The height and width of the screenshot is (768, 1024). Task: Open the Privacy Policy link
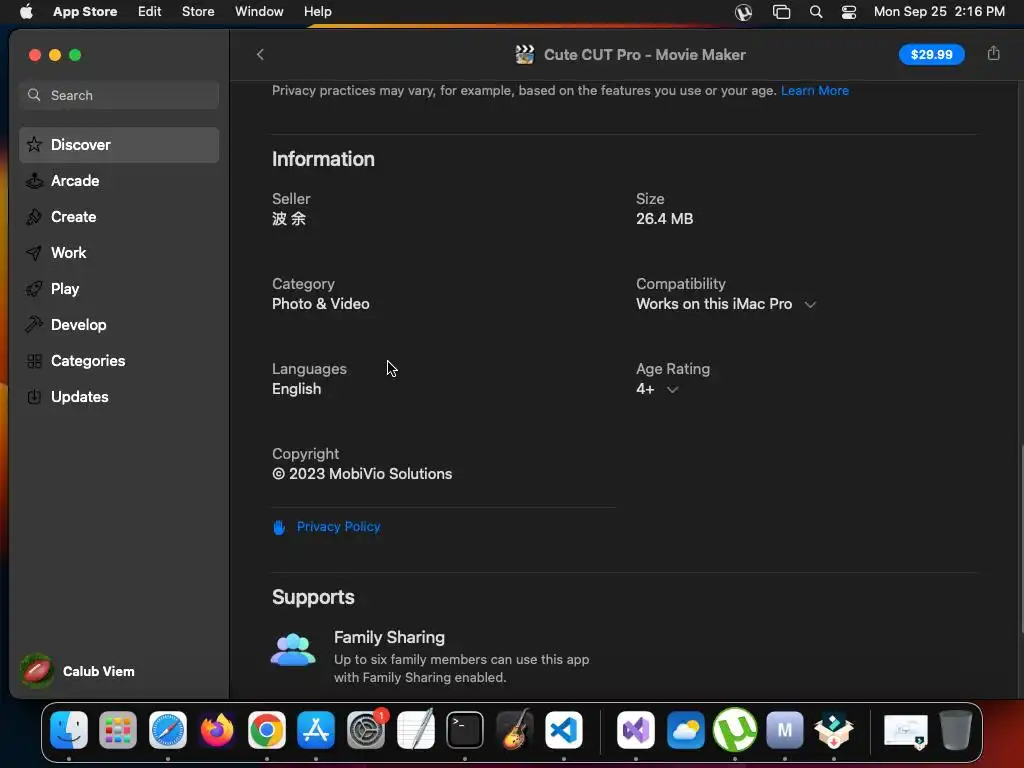coord(338,527)
